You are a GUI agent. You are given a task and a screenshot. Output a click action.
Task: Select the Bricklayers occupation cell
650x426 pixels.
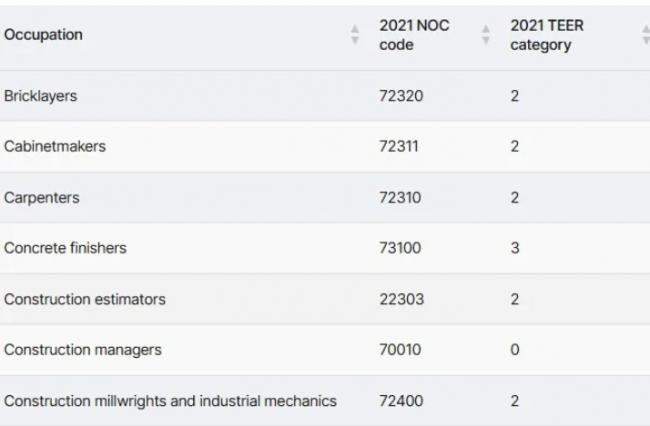(41, 97)
